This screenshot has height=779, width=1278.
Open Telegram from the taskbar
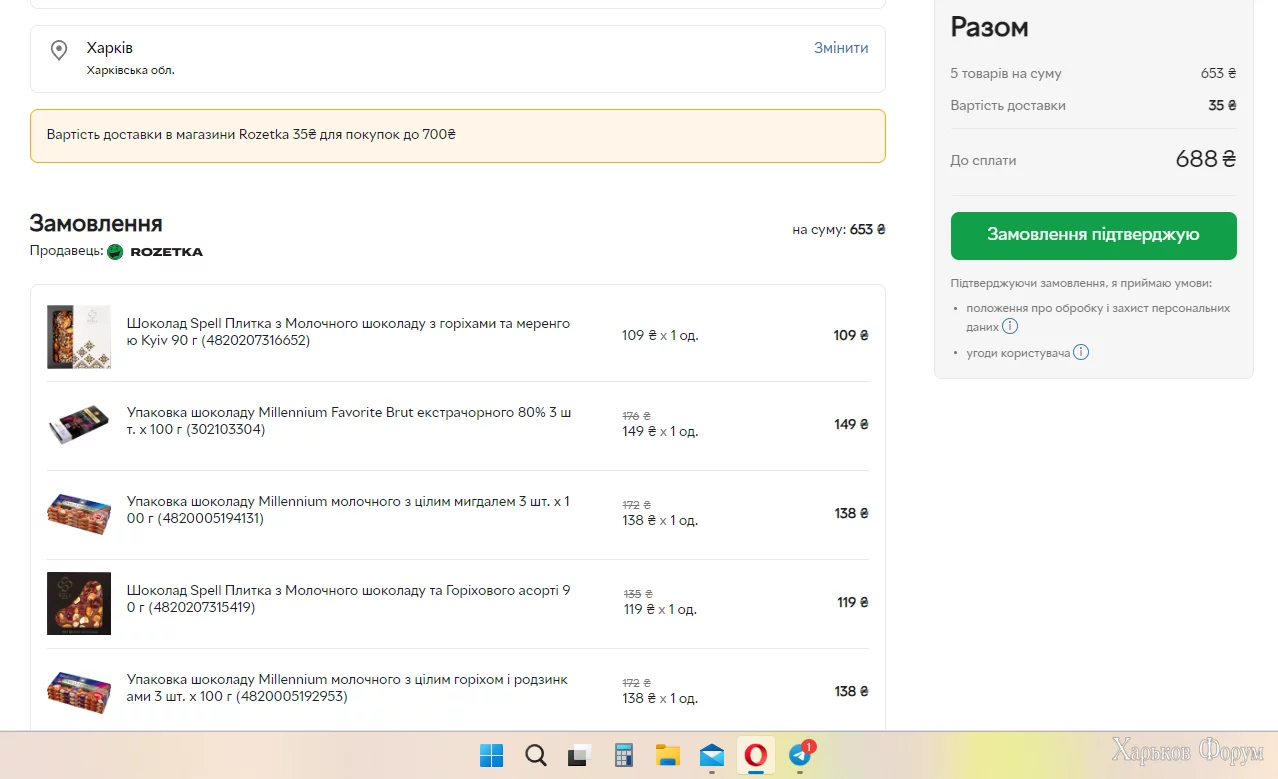[x=801, y=754]
